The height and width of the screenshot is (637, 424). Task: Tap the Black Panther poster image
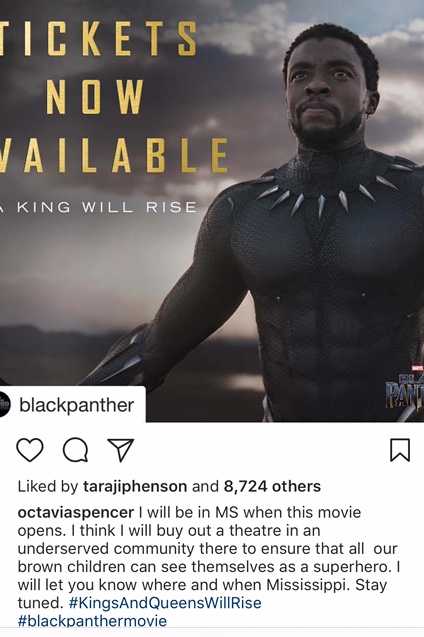pyautogui.click(x=212, y=211)
